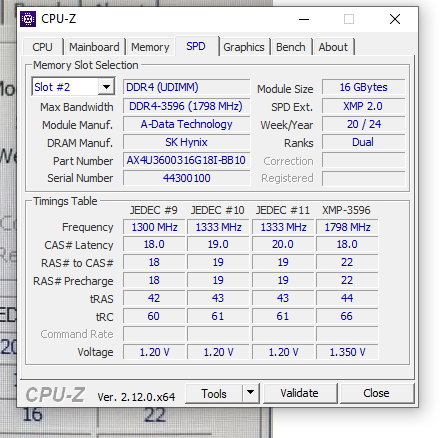Image resolution: width=443 pixels, height=438 pixels.
Task: Click the Tools button
Action: pyautogui.click(x=214, y=393)
